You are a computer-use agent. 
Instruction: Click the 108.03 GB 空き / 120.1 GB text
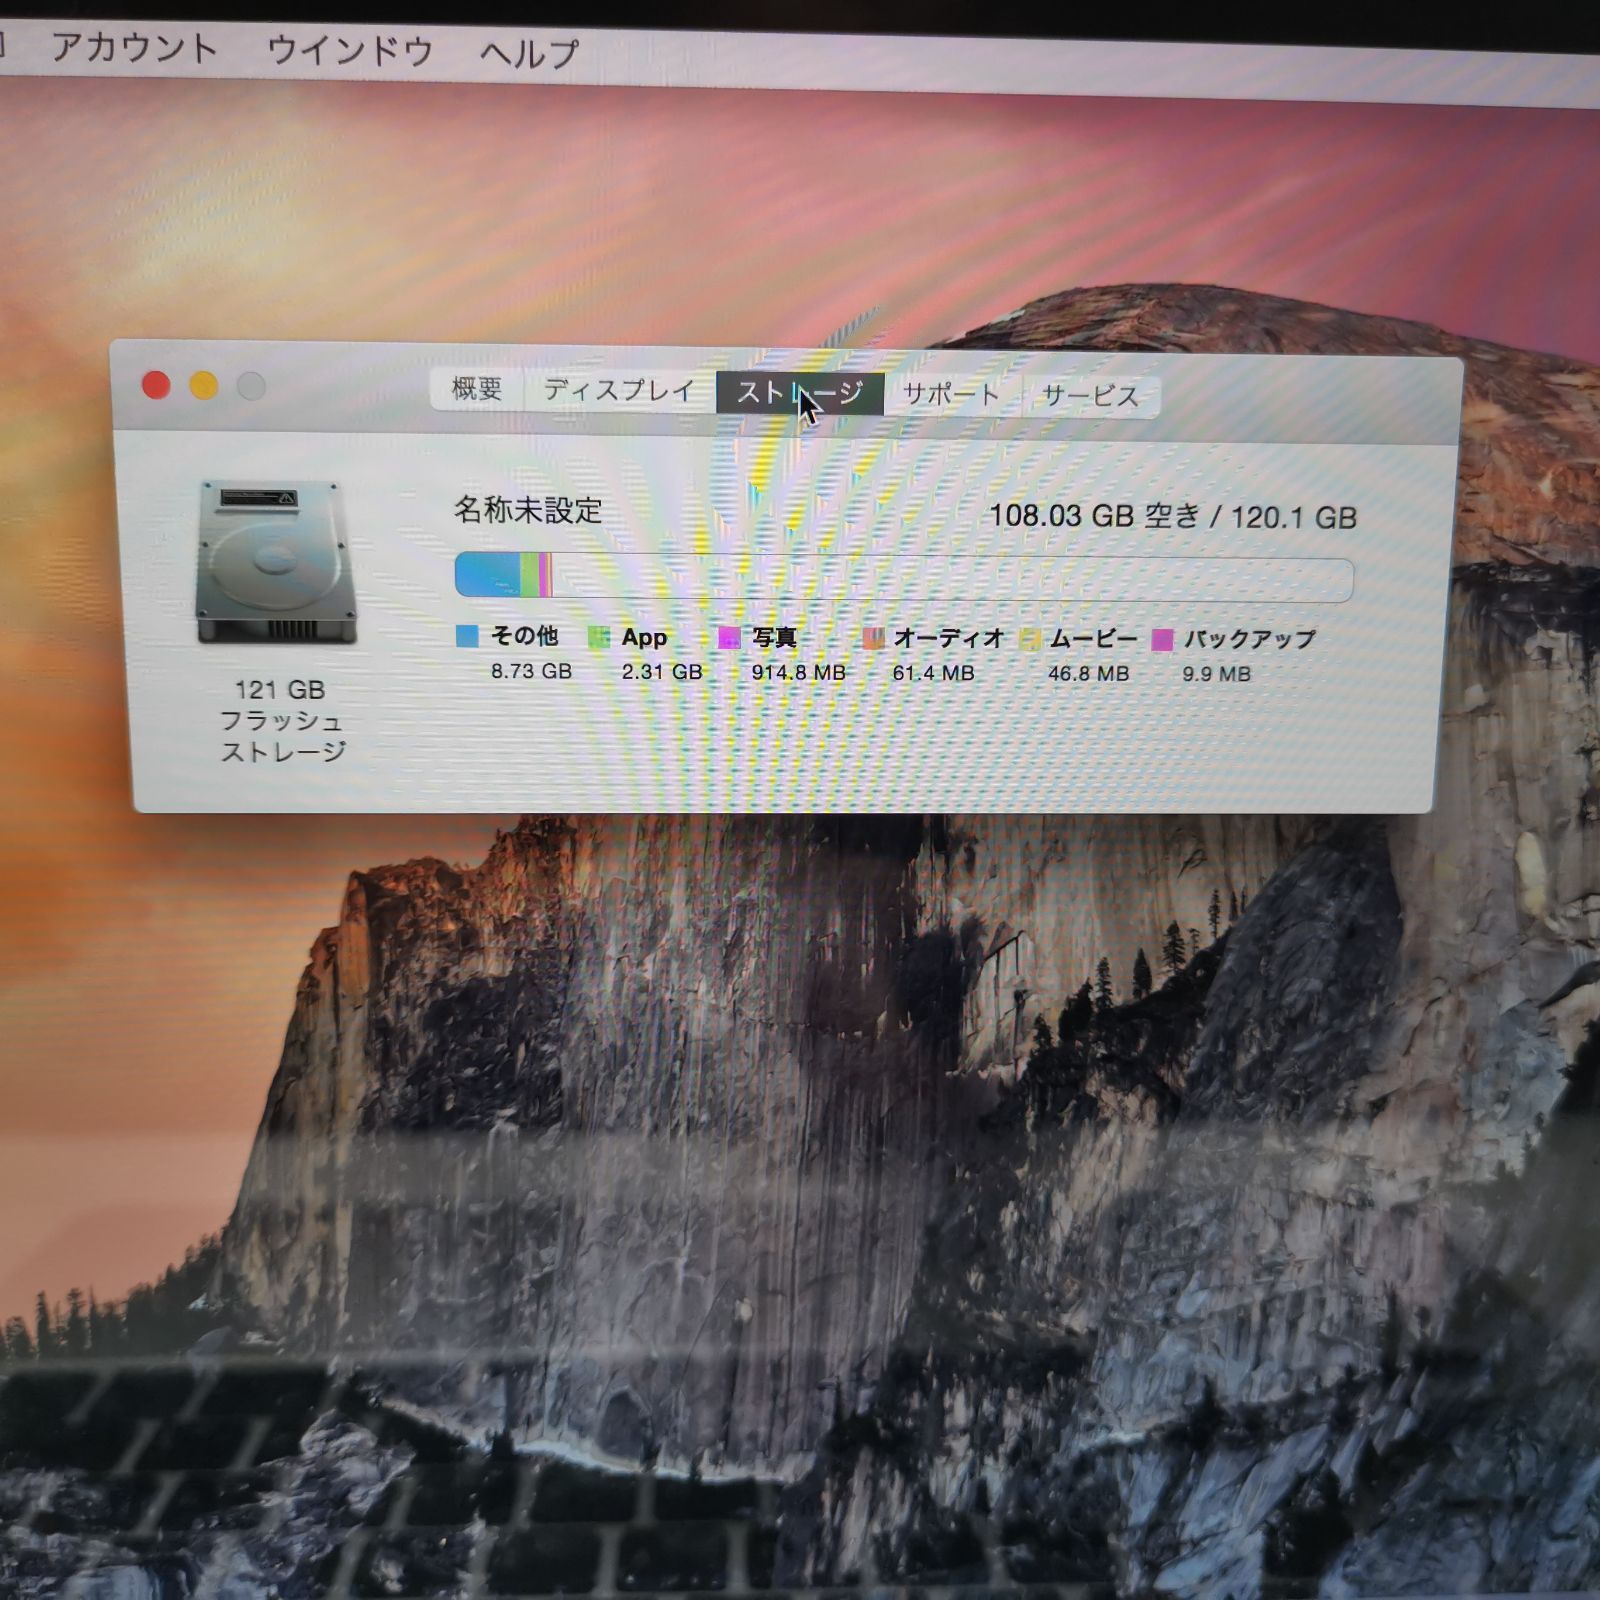(1172, 516)
